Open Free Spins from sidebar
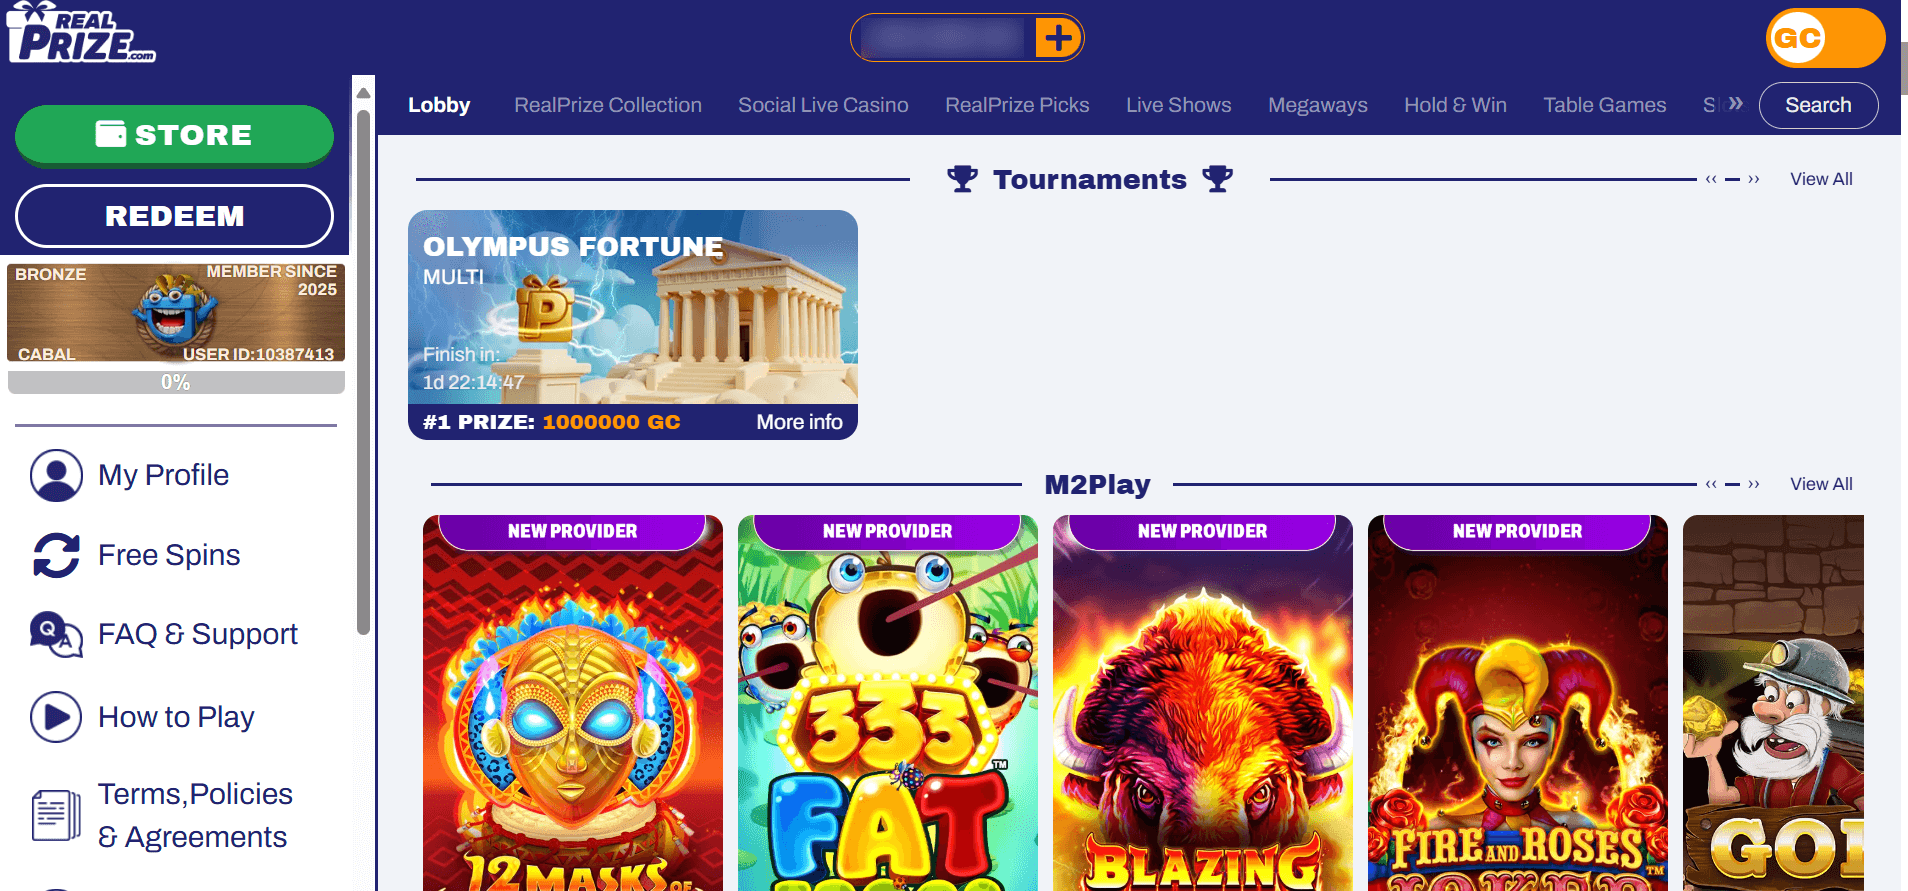The image size is (1908, 891). tap(169, 555)
